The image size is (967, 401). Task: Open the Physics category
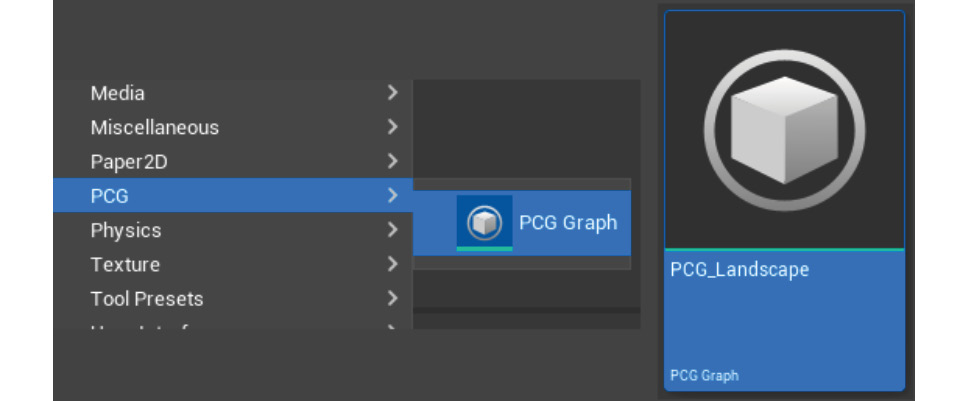pos(233,230)
